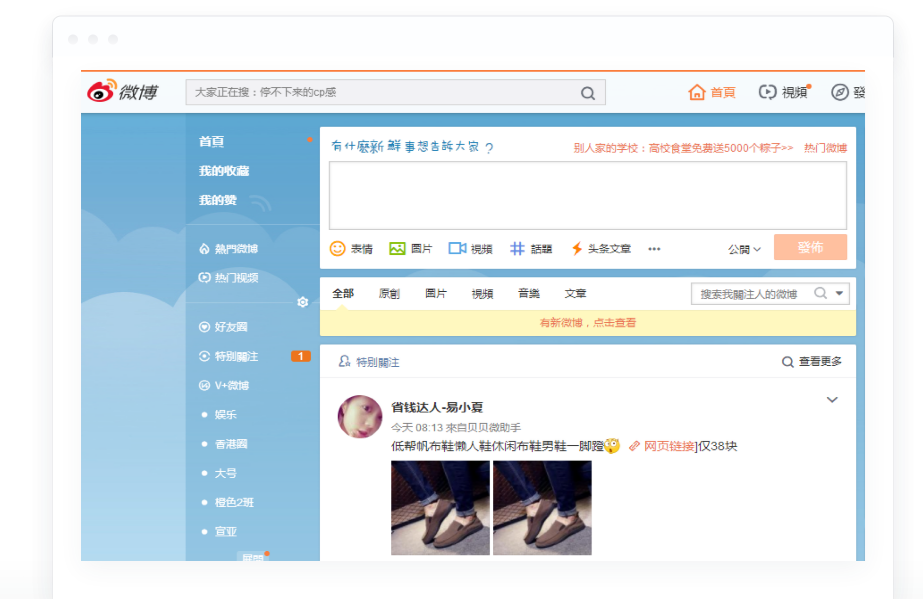Click the search magnifier in top bar

(587, 93)
